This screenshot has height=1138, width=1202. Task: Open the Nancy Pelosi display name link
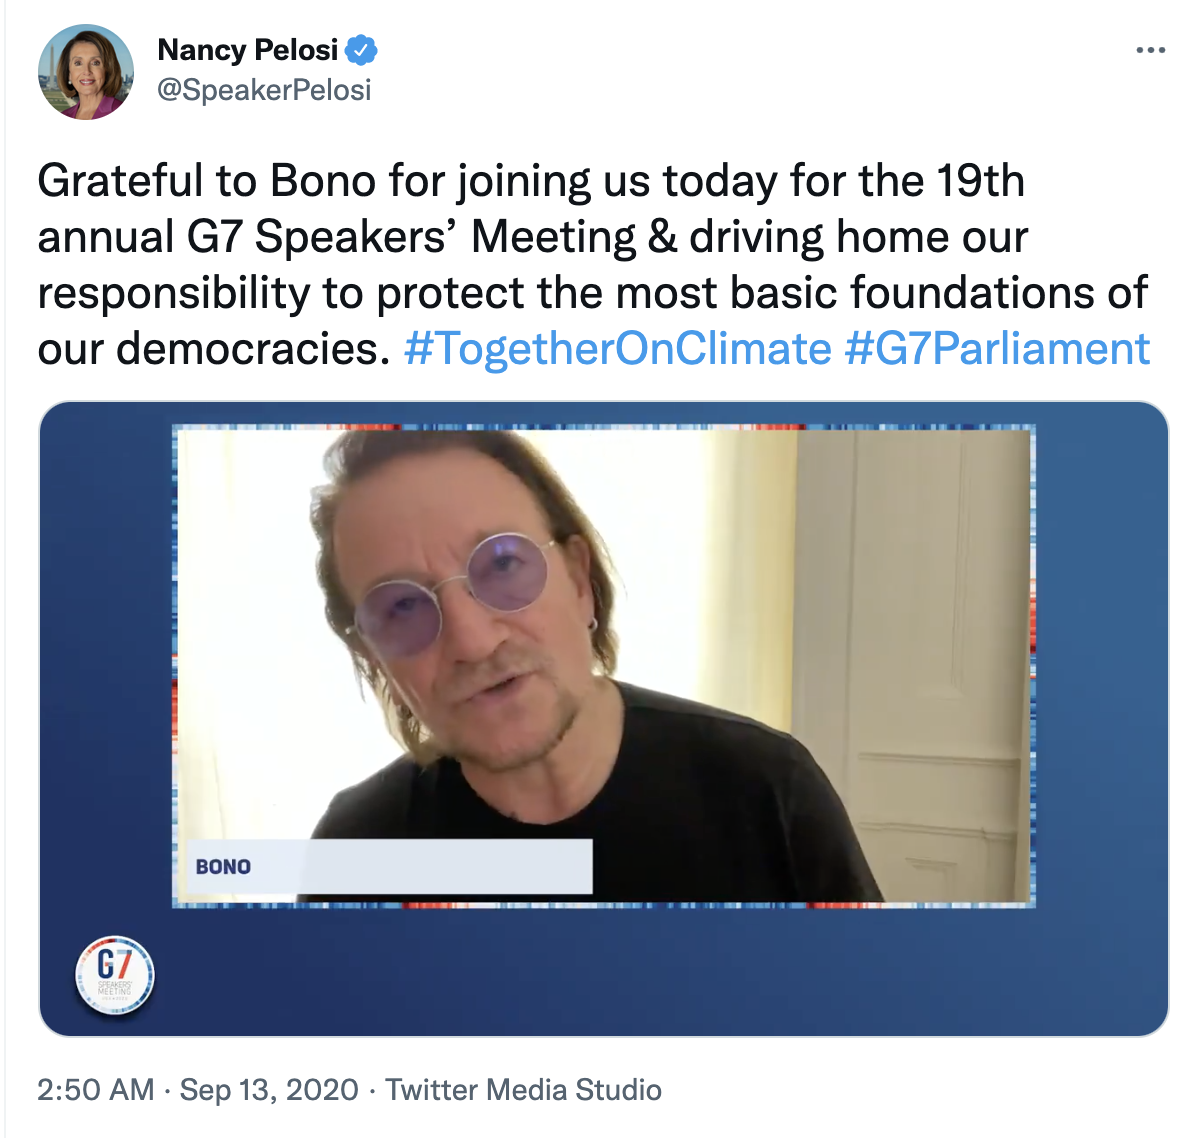248,49
